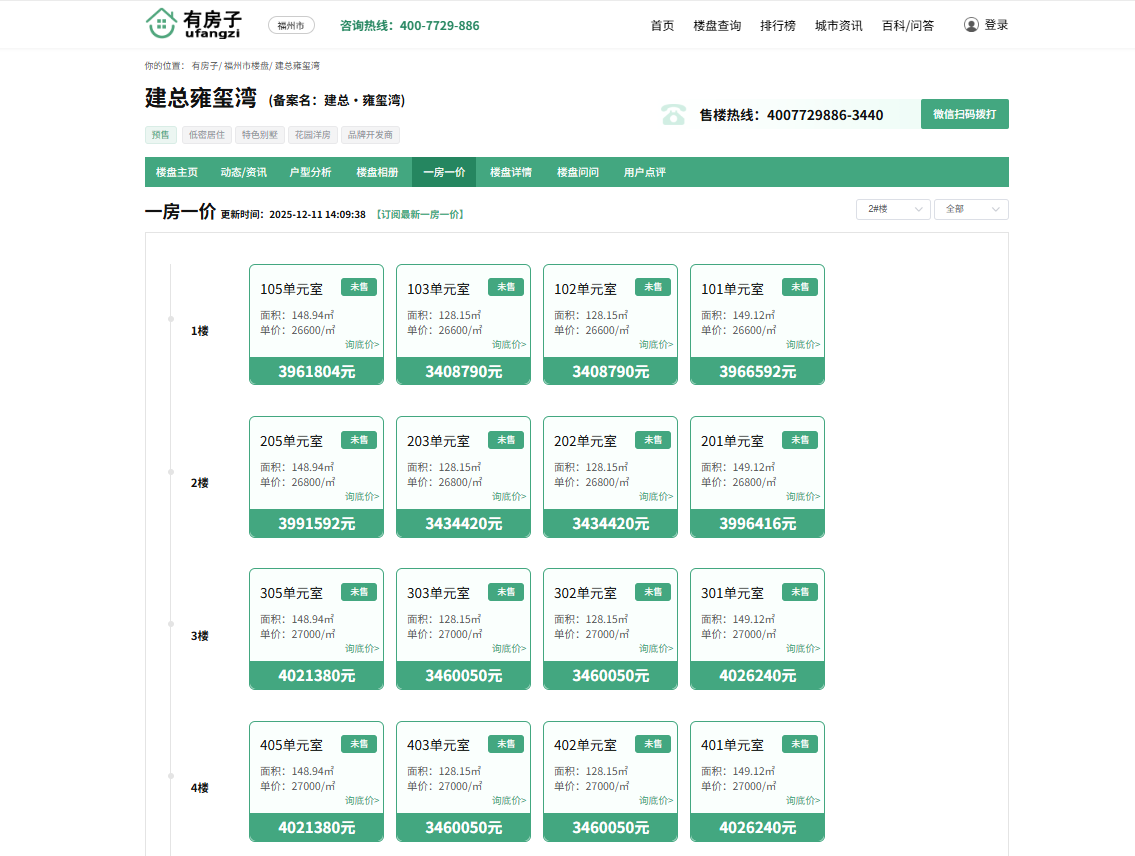Screen dimensions: 1135x856
Task: Click the 低密居住 tag
Action: (x=207, y=134)
